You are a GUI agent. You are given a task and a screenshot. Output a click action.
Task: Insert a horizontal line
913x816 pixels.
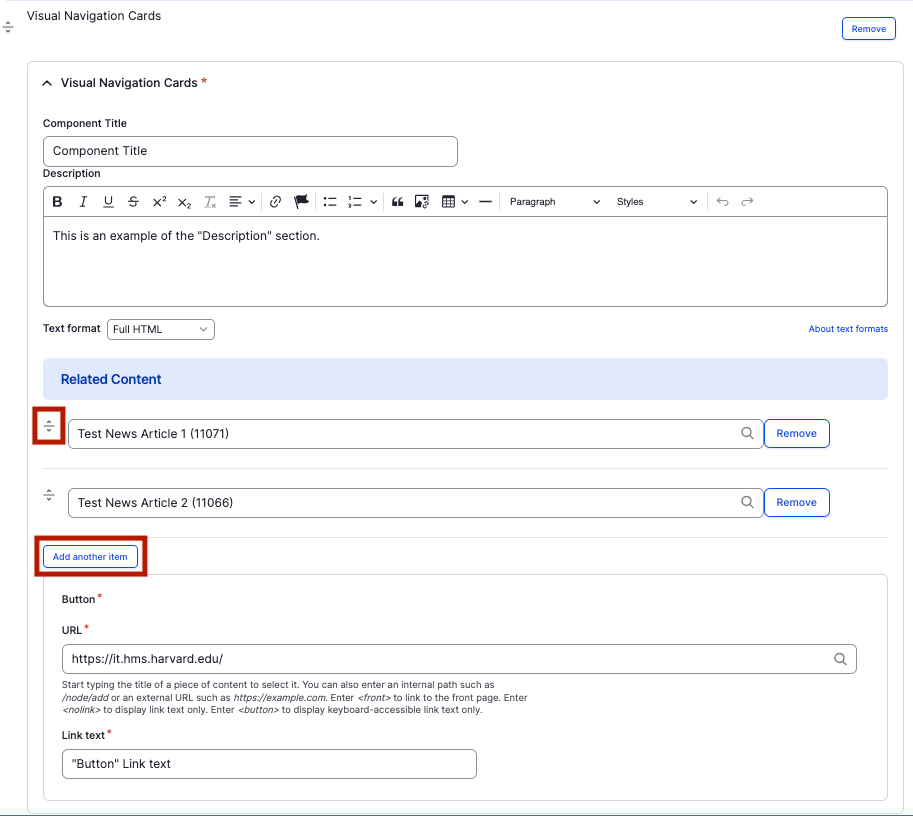(x=485, y=202)
